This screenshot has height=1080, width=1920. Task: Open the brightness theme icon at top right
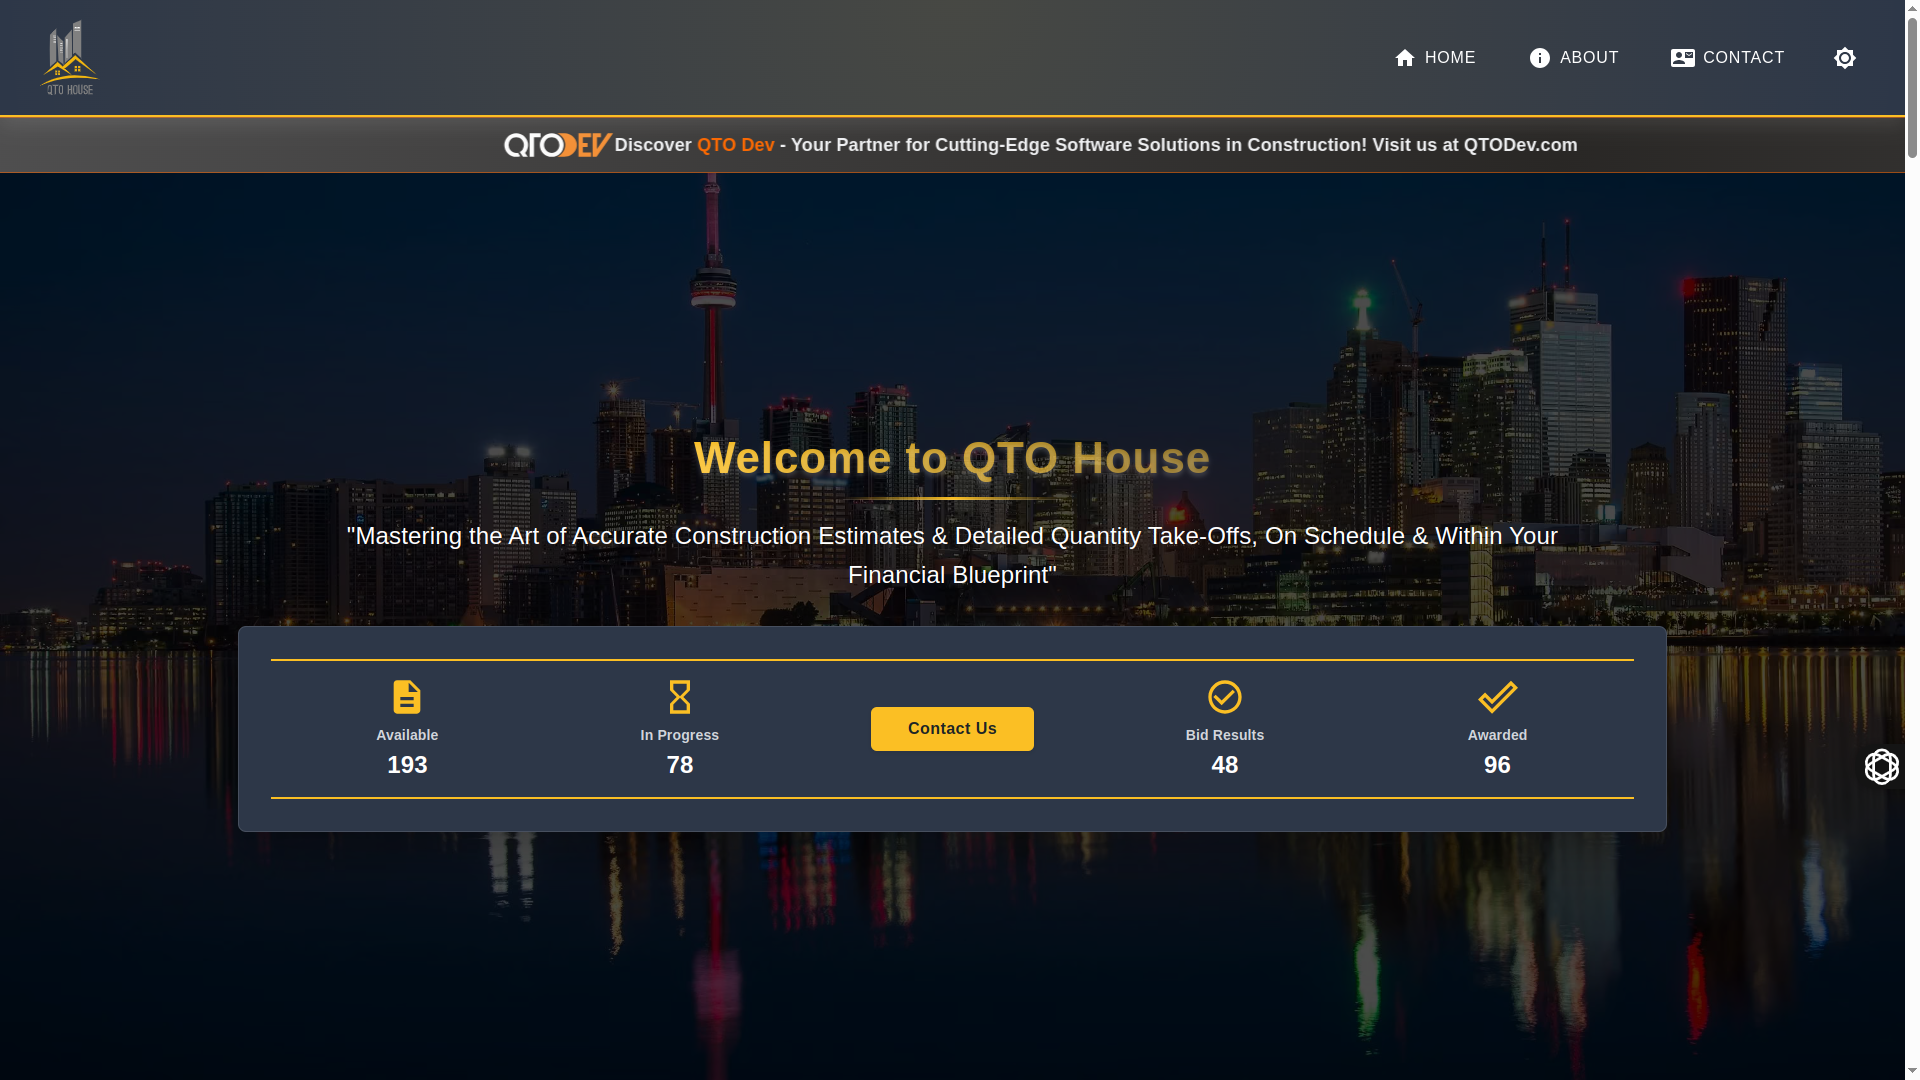[x=1845, y=58]
